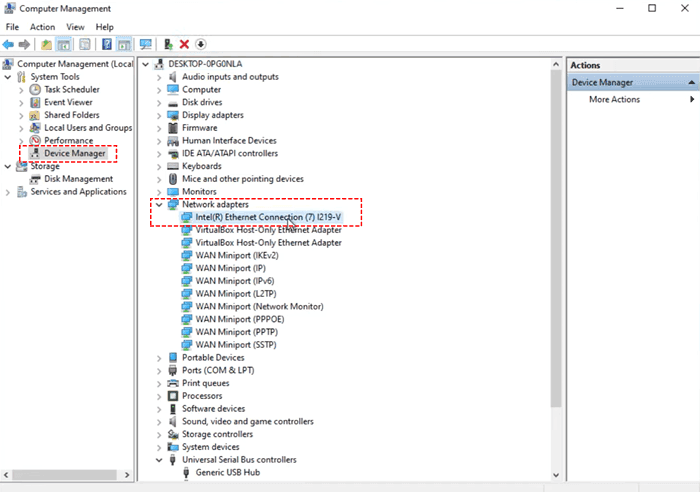Click the Task Scheduler clock icon
The width and height of the screenshot is (700, 492).
[x=35, y=89]
